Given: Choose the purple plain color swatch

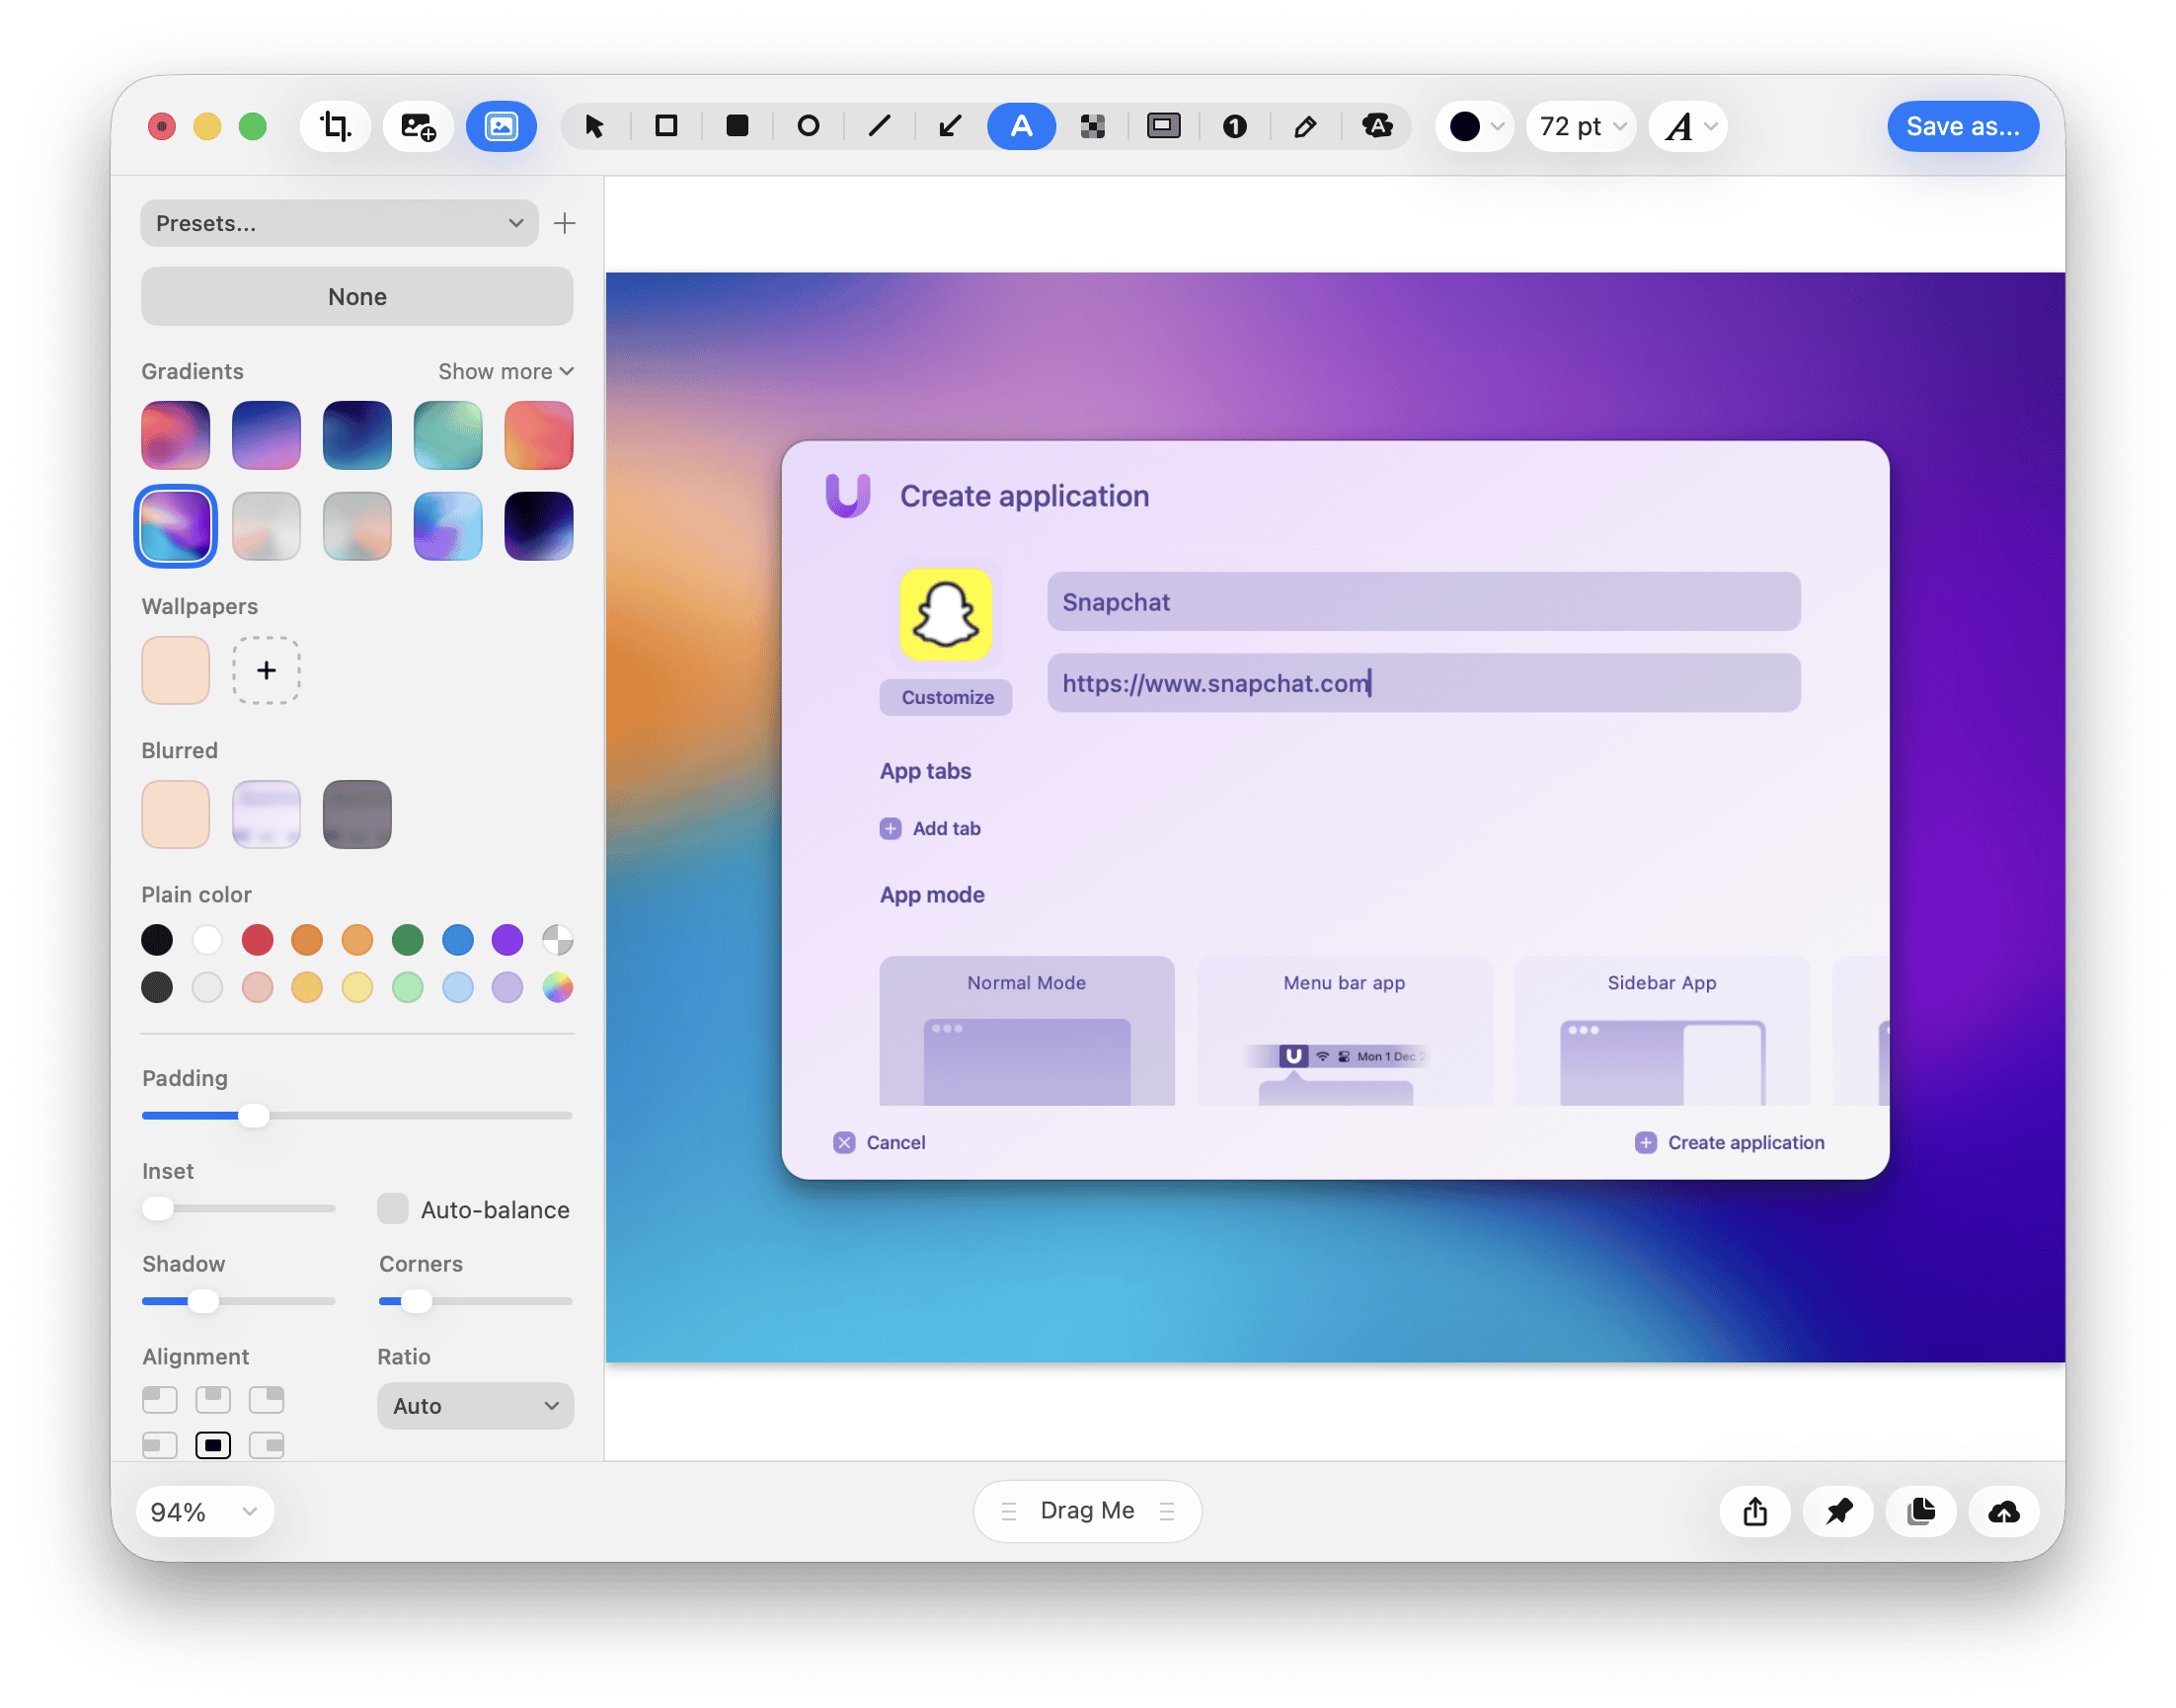Looking at the screenshot, I should [x=507, y=939].
